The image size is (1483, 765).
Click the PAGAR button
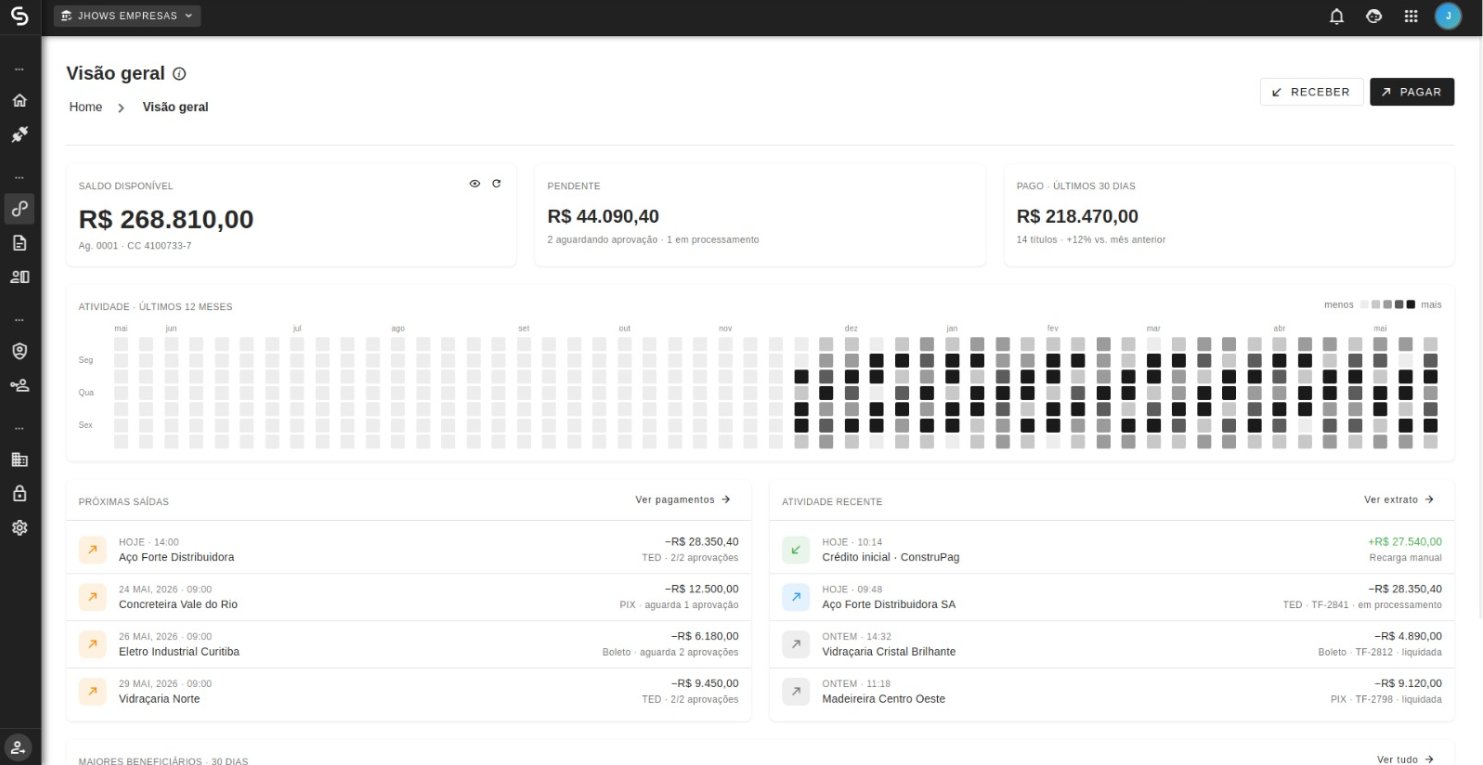pos(1411,92)
